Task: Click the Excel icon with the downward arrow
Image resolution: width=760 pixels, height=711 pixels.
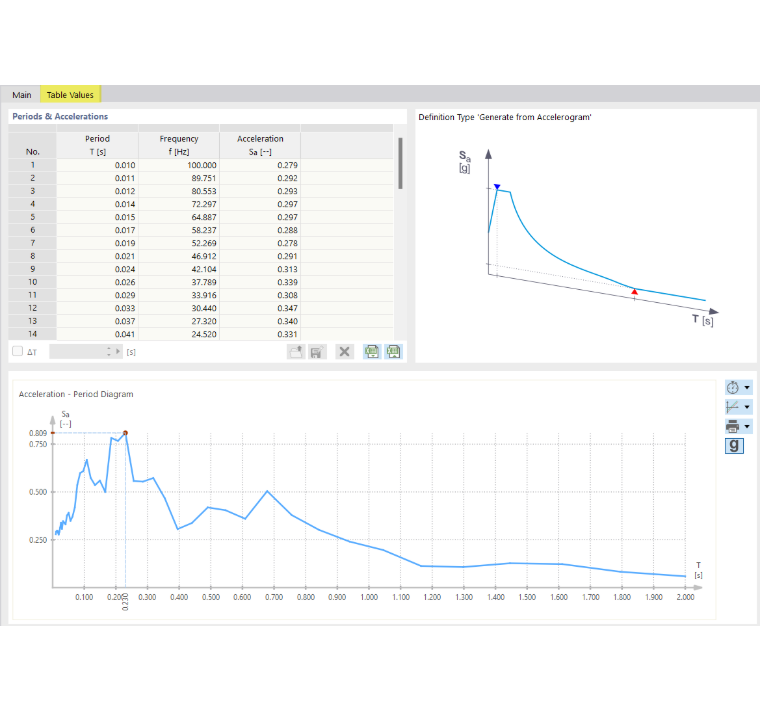Action: [372, 352]
